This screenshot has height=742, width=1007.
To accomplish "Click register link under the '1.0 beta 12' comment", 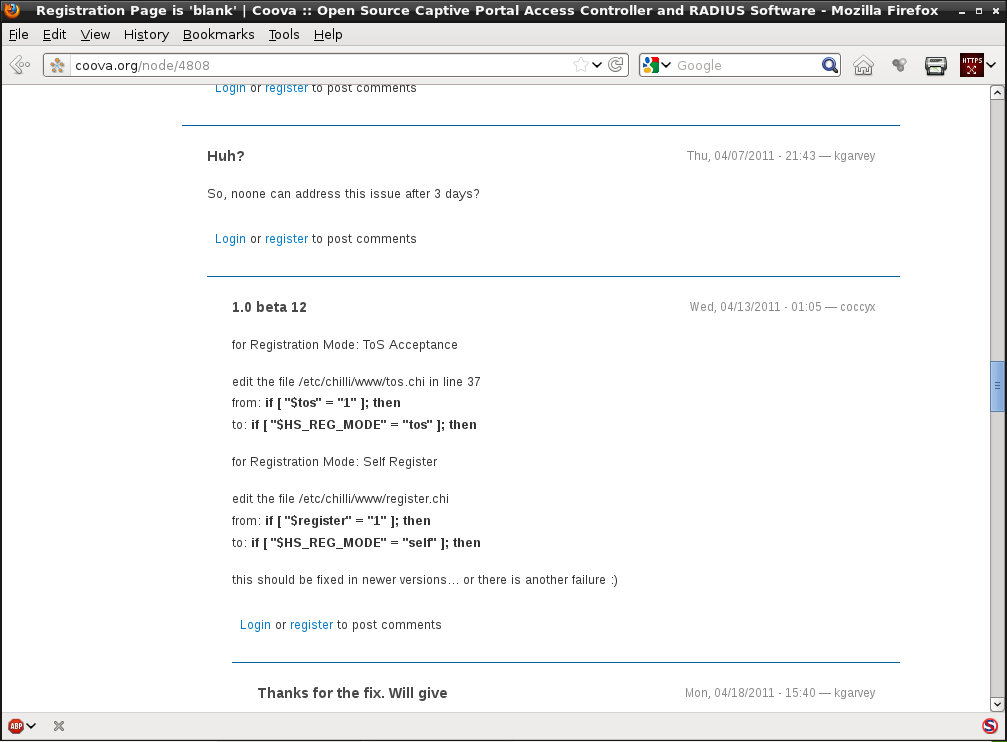I will point(311,625).
